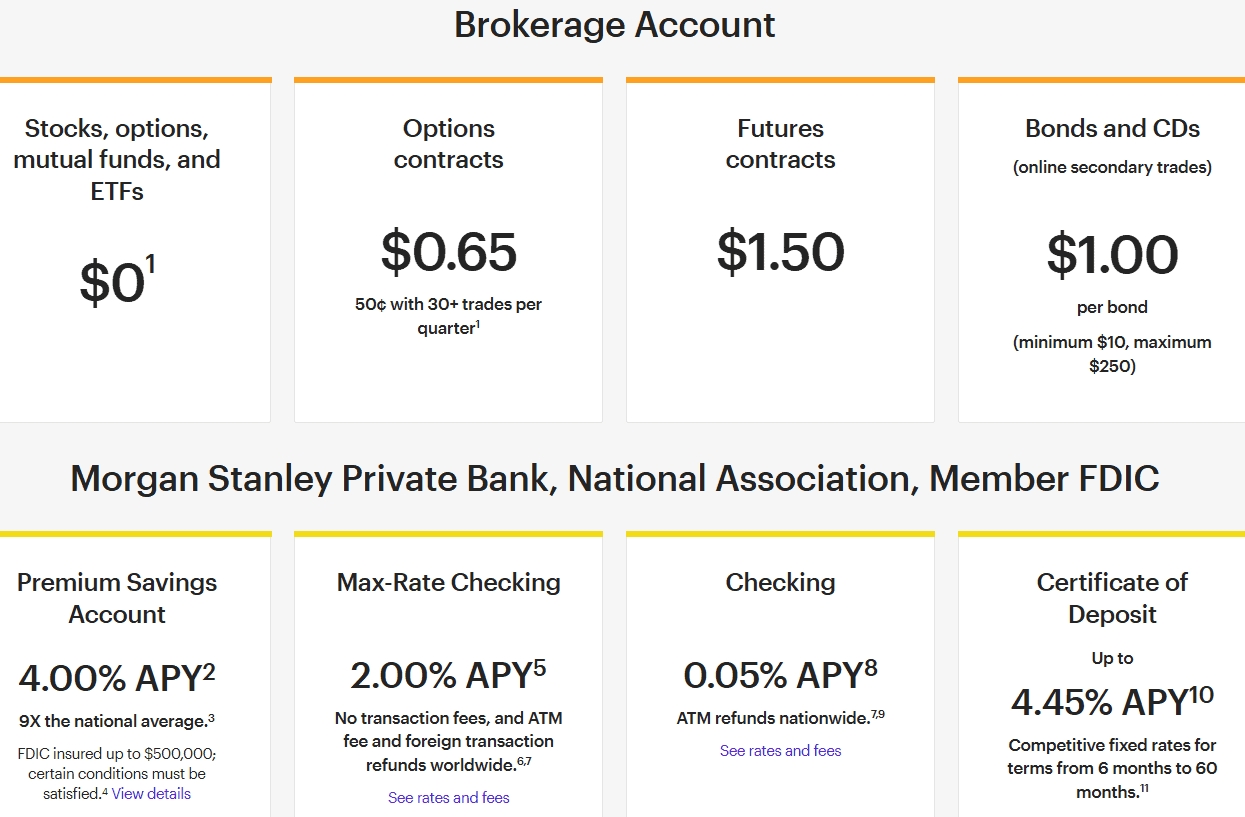The height and width of the screenshot is (817, 1245).
Task: Select the Bonds and CDs card title
Action: [1112, 129]
